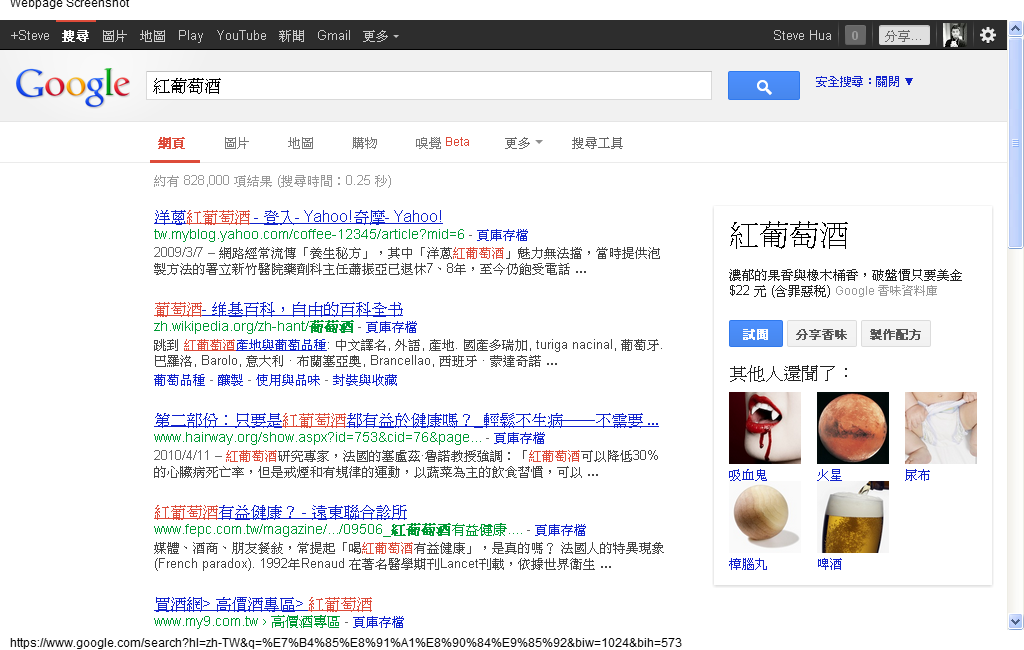The height and width of the screenshot is (650, 1024).
Task: Click the 葡萄品種 sitelink
Action: tap(180, 380)
